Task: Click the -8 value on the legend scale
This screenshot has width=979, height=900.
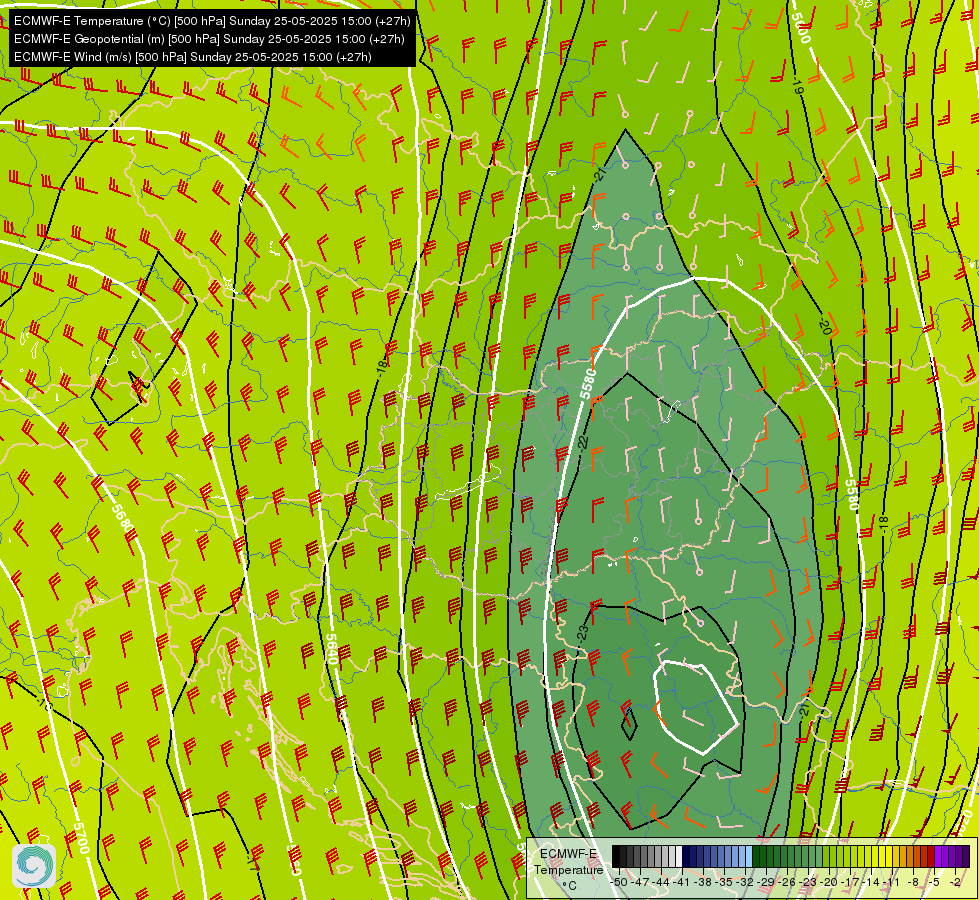Action: 913,882
